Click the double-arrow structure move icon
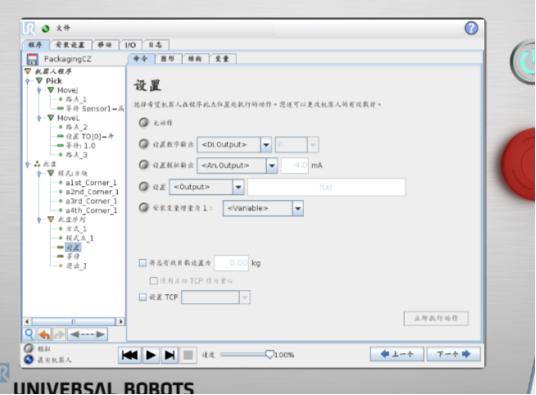This screenshot has height=395, width=536. pos(87,334)
